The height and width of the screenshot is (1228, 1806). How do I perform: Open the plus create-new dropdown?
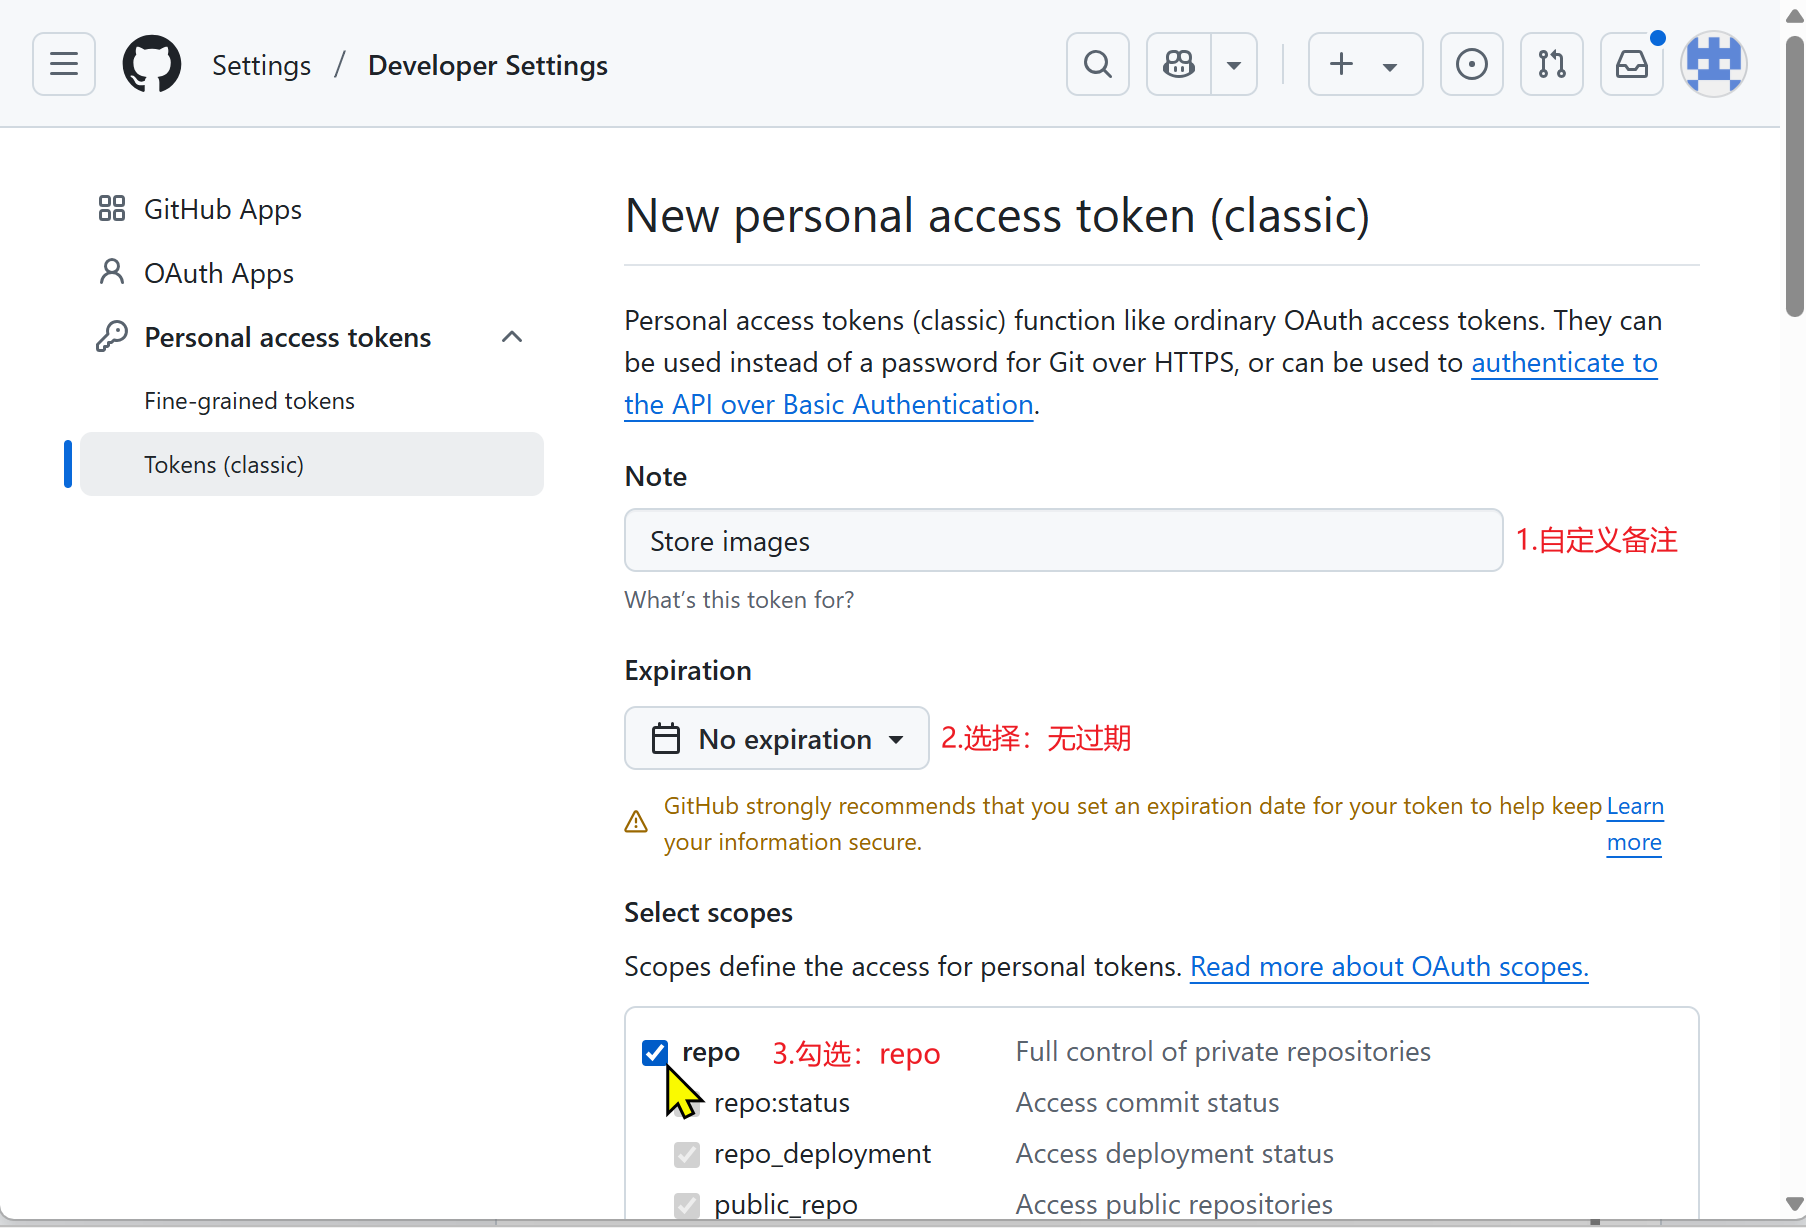click(x=1364, y=65)
